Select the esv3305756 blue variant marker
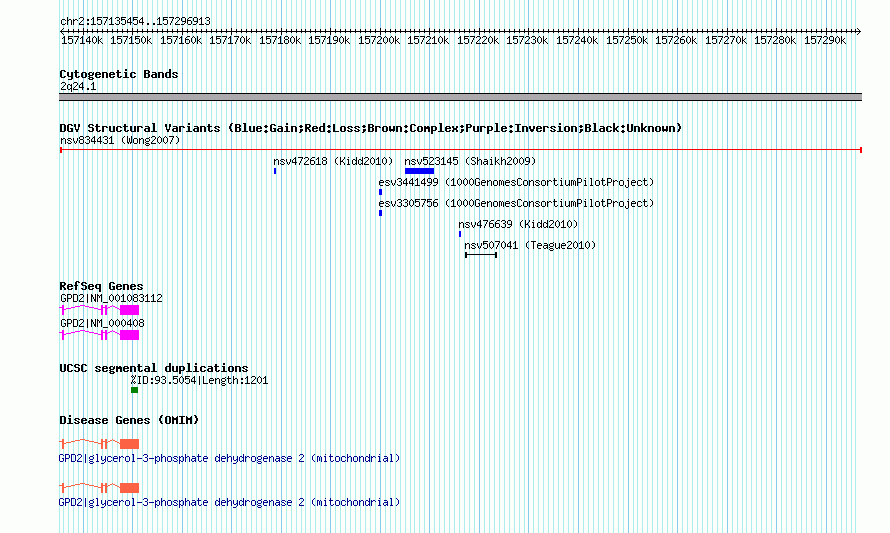The width and height of the screenshot is (890, 533). [380, 213]
